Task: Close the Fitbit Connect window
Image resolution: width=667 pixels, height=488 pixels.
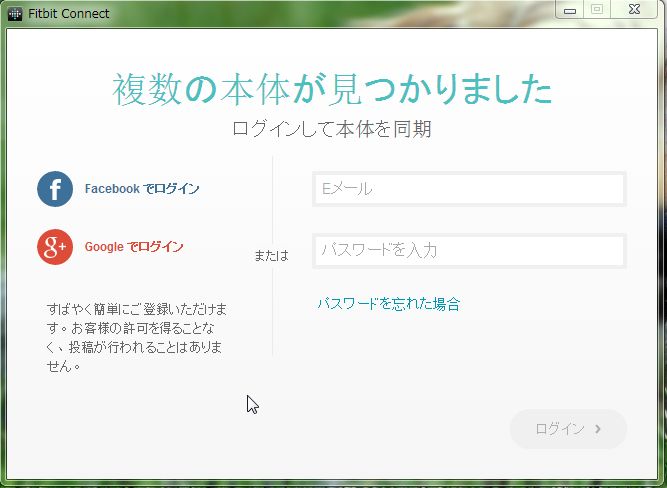Action: point(634,9)
